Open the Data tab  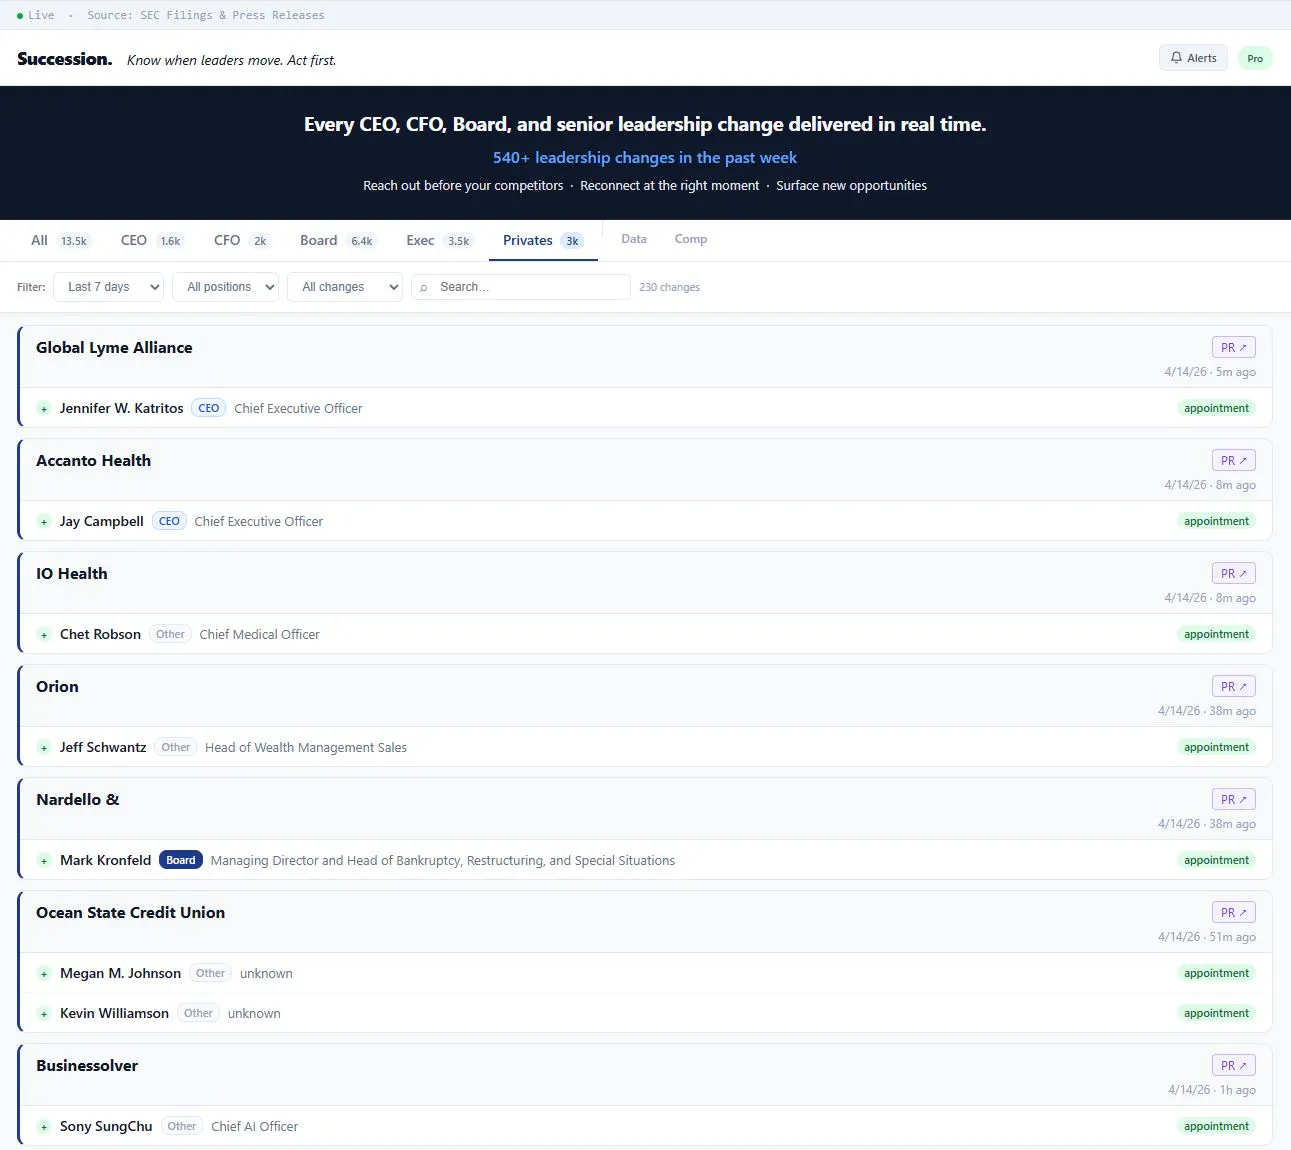tap(634, 239)
